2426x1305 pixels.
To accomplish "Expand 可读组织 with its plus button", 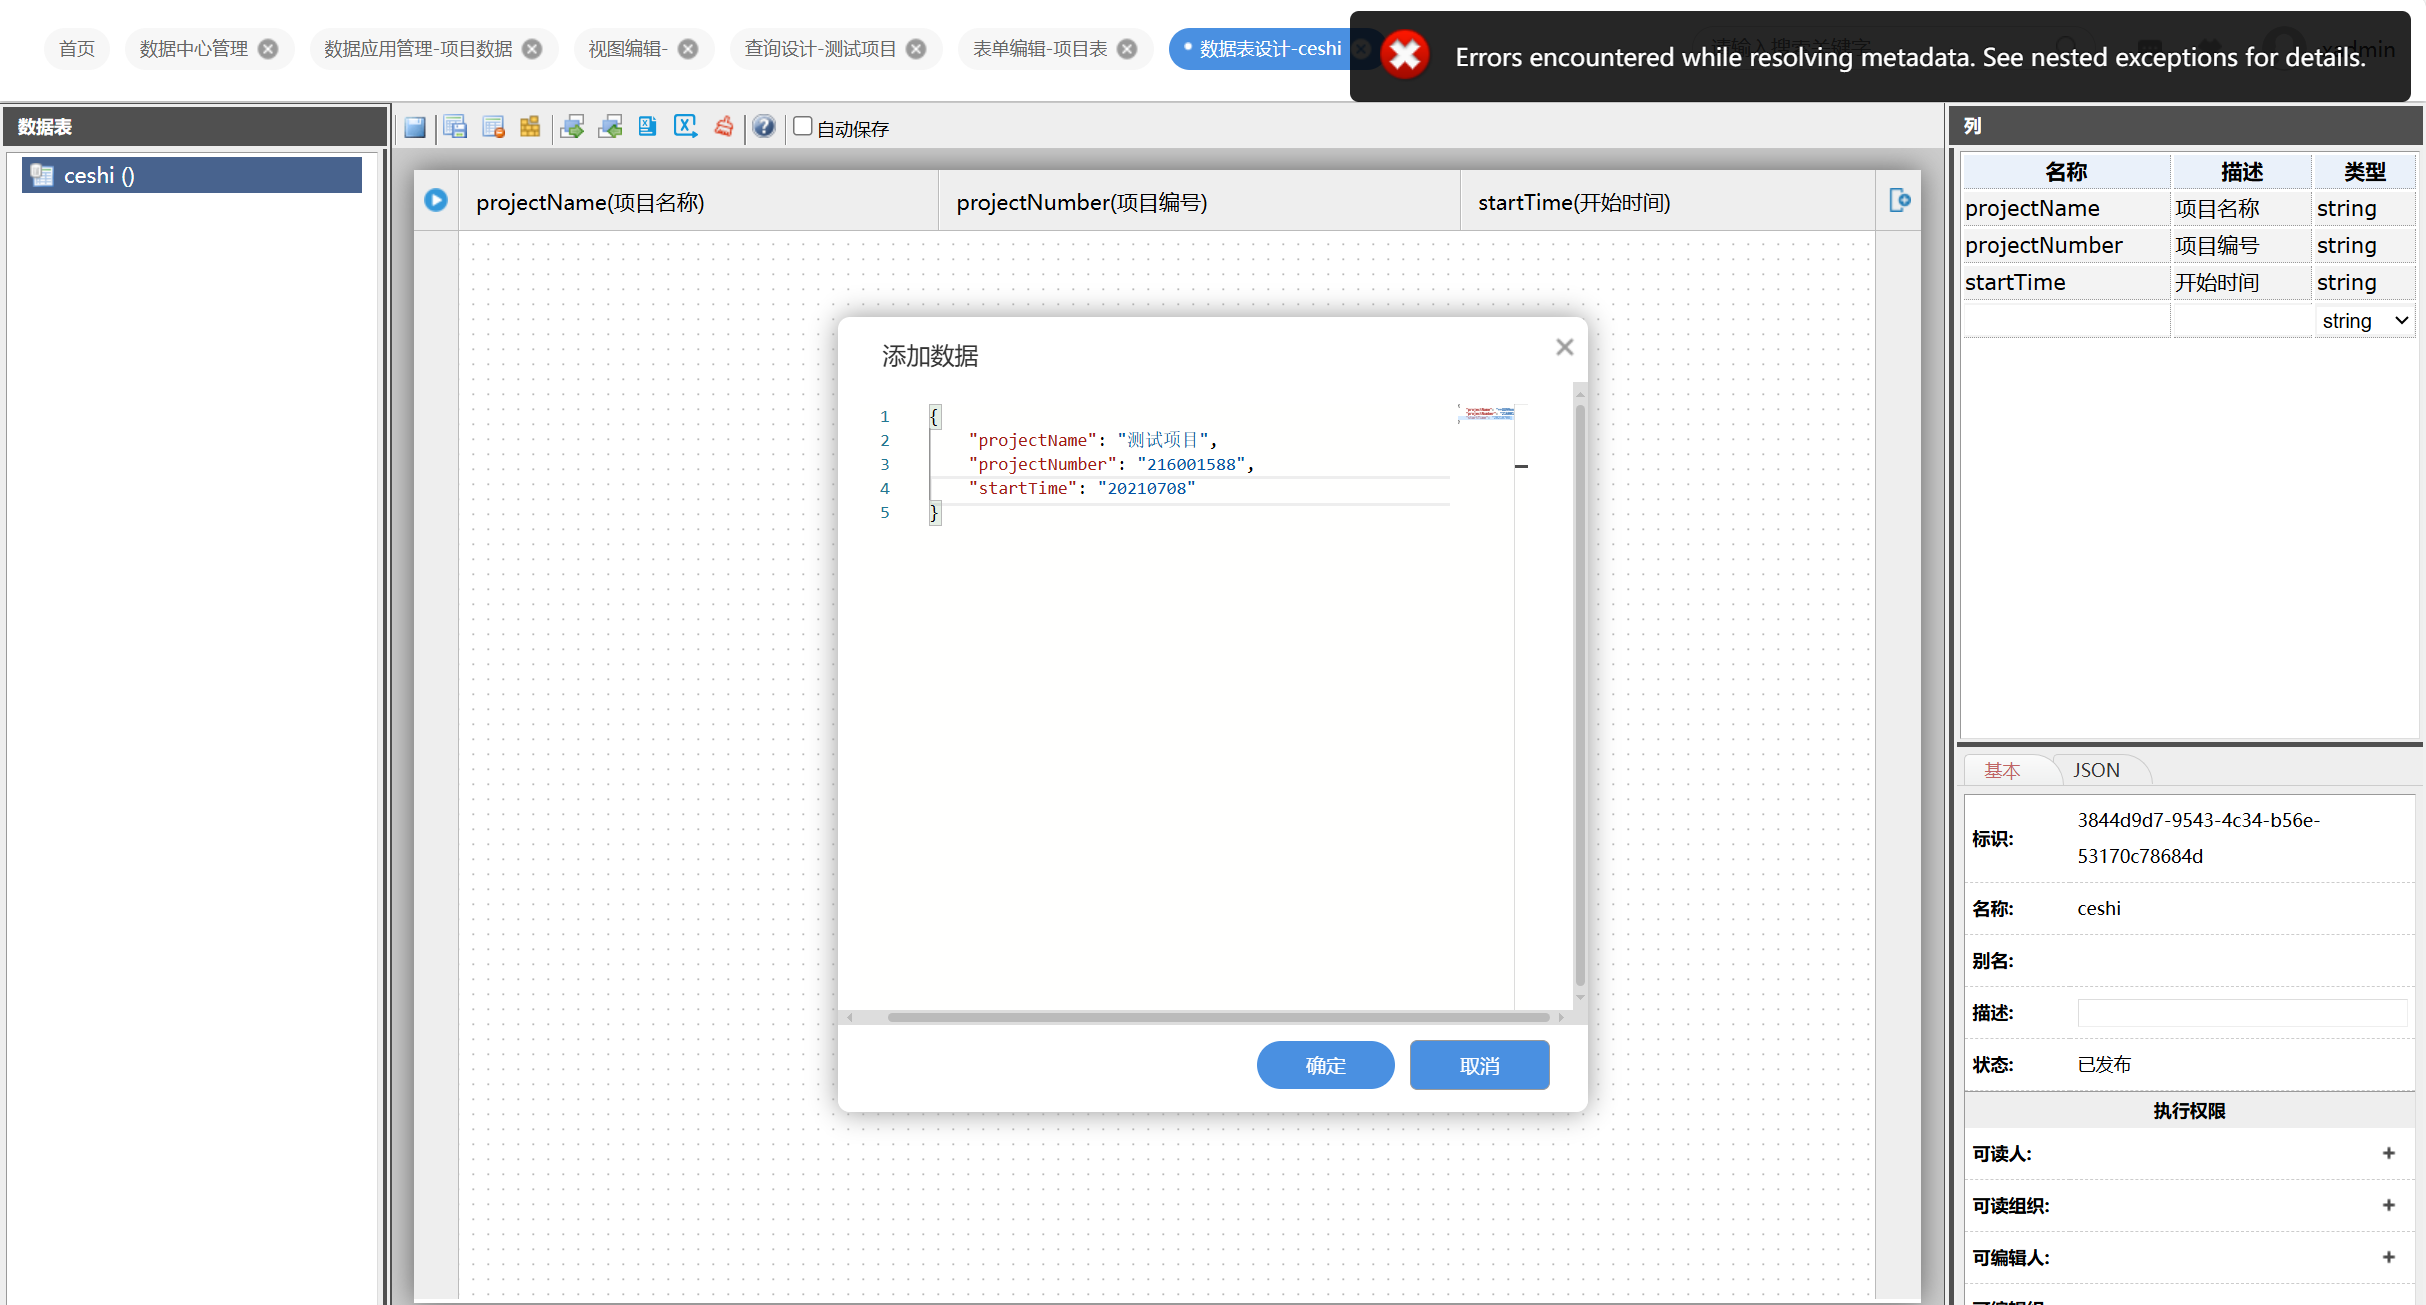I will point(2389,1205).
